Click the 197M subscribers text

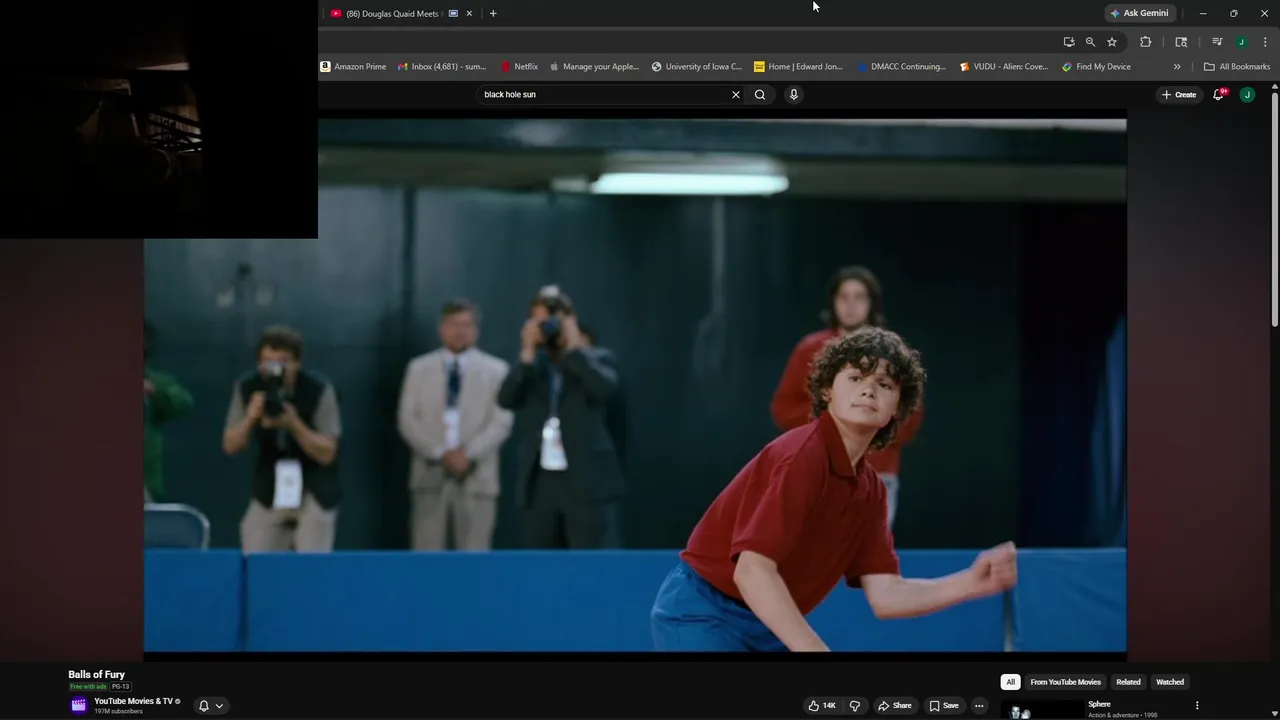pos(118,711)
